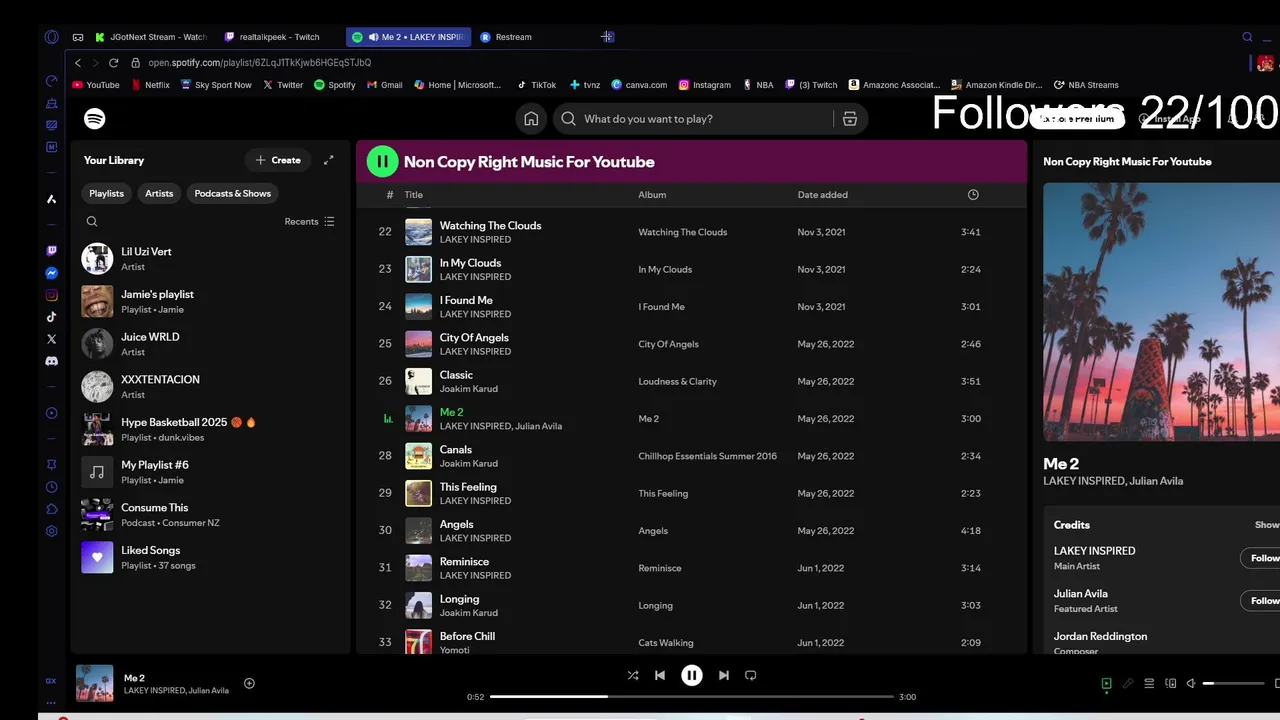The image size is (1280, 720).
Task: Play Watching The Clouds track
Action: 691,232
